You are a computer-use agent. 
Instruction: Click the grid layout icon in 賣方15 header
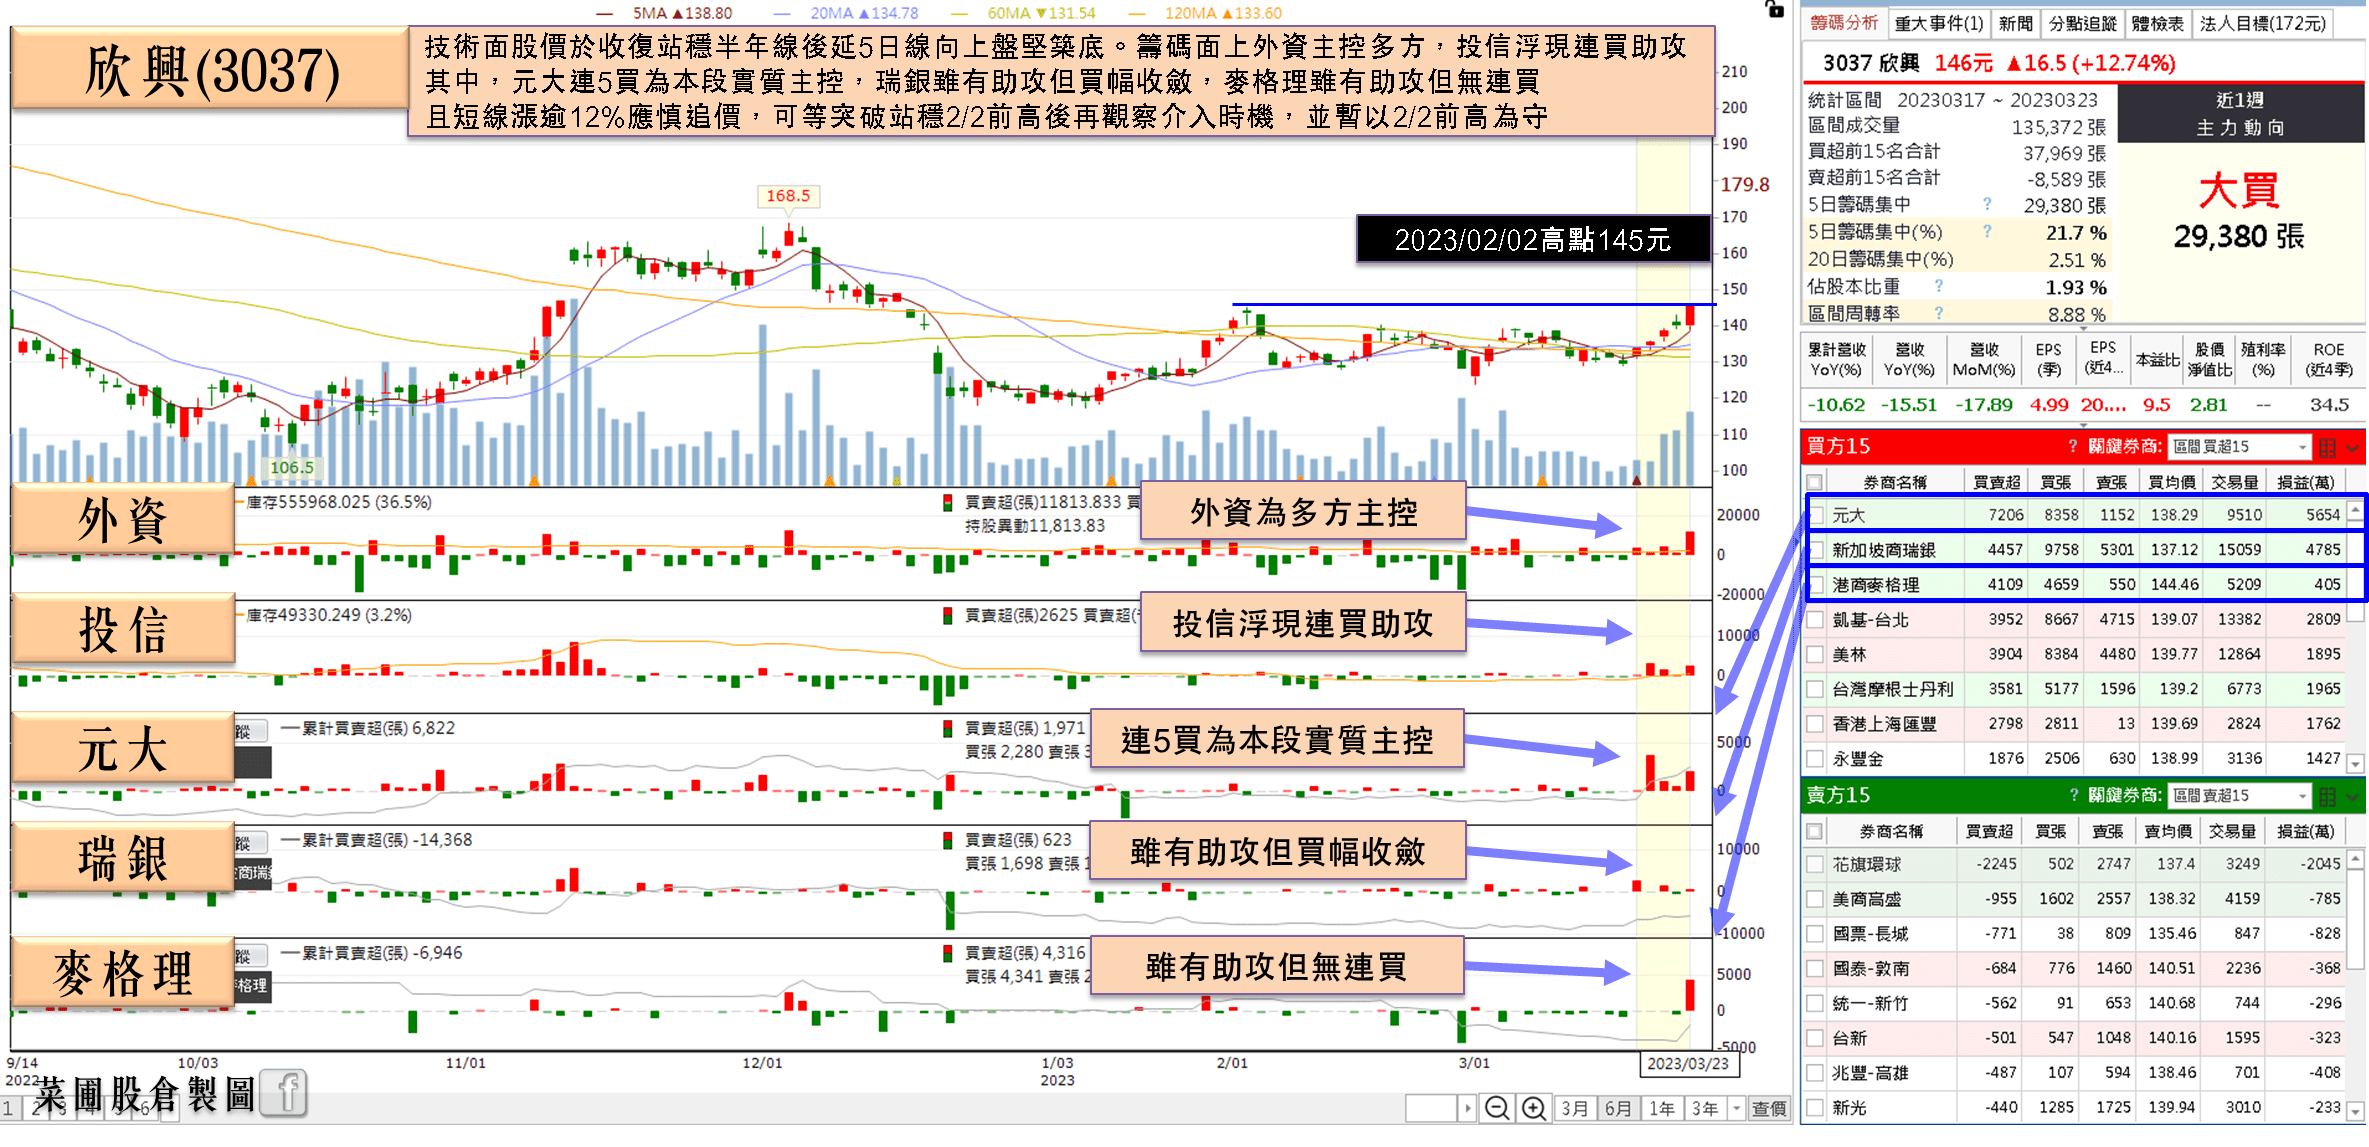click(2327, 796)
